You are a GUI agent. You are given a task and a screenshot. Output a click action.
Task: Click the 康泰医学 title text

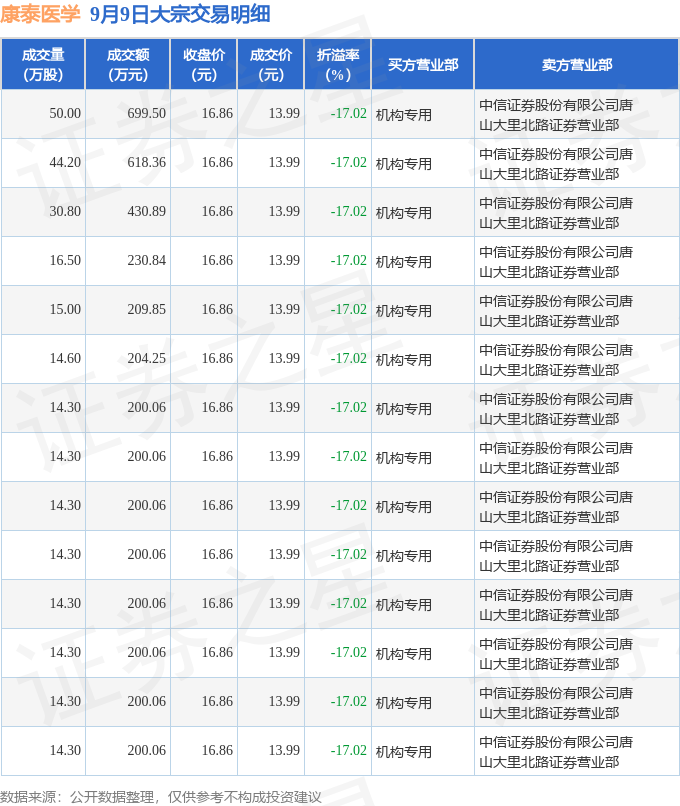point(40,14)
